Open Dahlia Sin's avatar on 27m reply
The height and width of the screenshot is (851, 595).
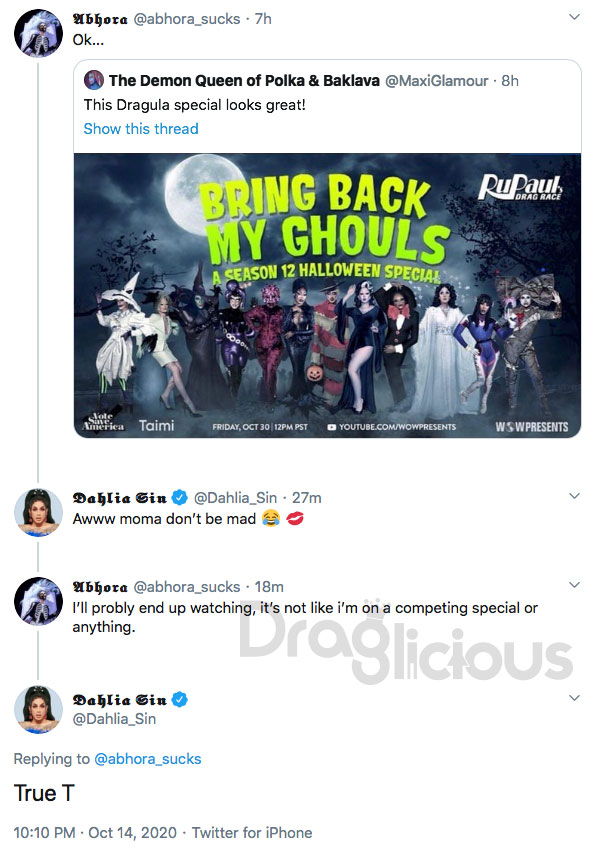38,512
